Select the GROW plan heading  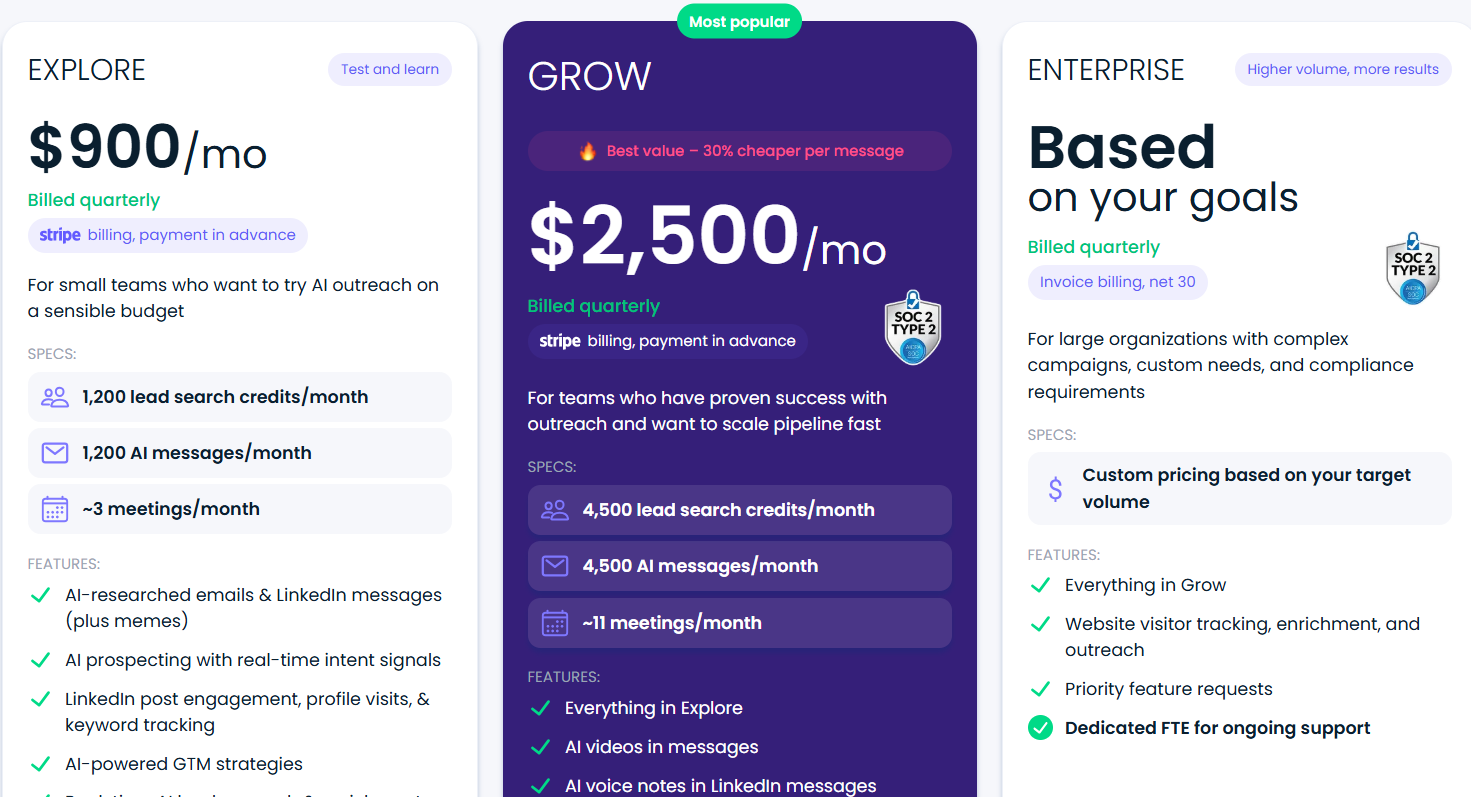coord(589,75)
